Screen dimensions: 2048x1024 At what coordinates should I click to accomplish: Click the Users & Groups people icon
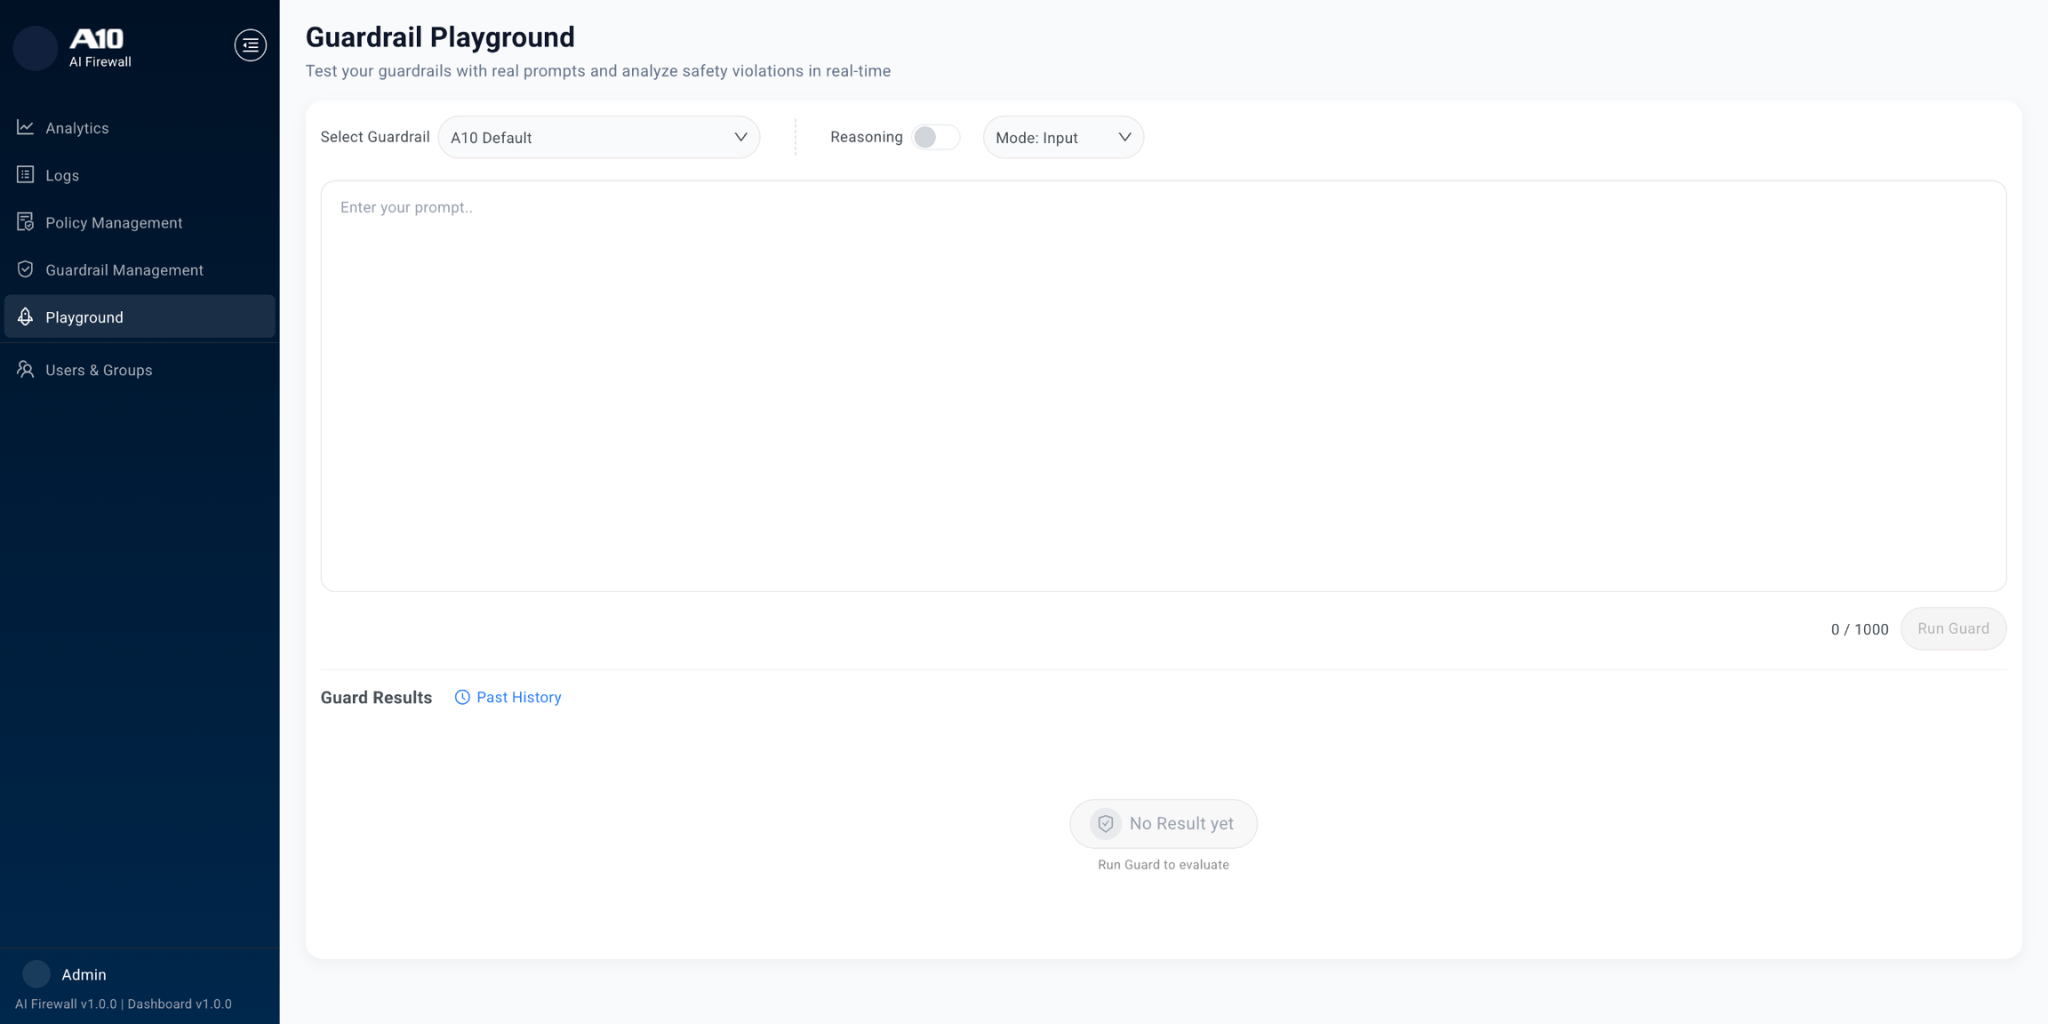(26, 370)
